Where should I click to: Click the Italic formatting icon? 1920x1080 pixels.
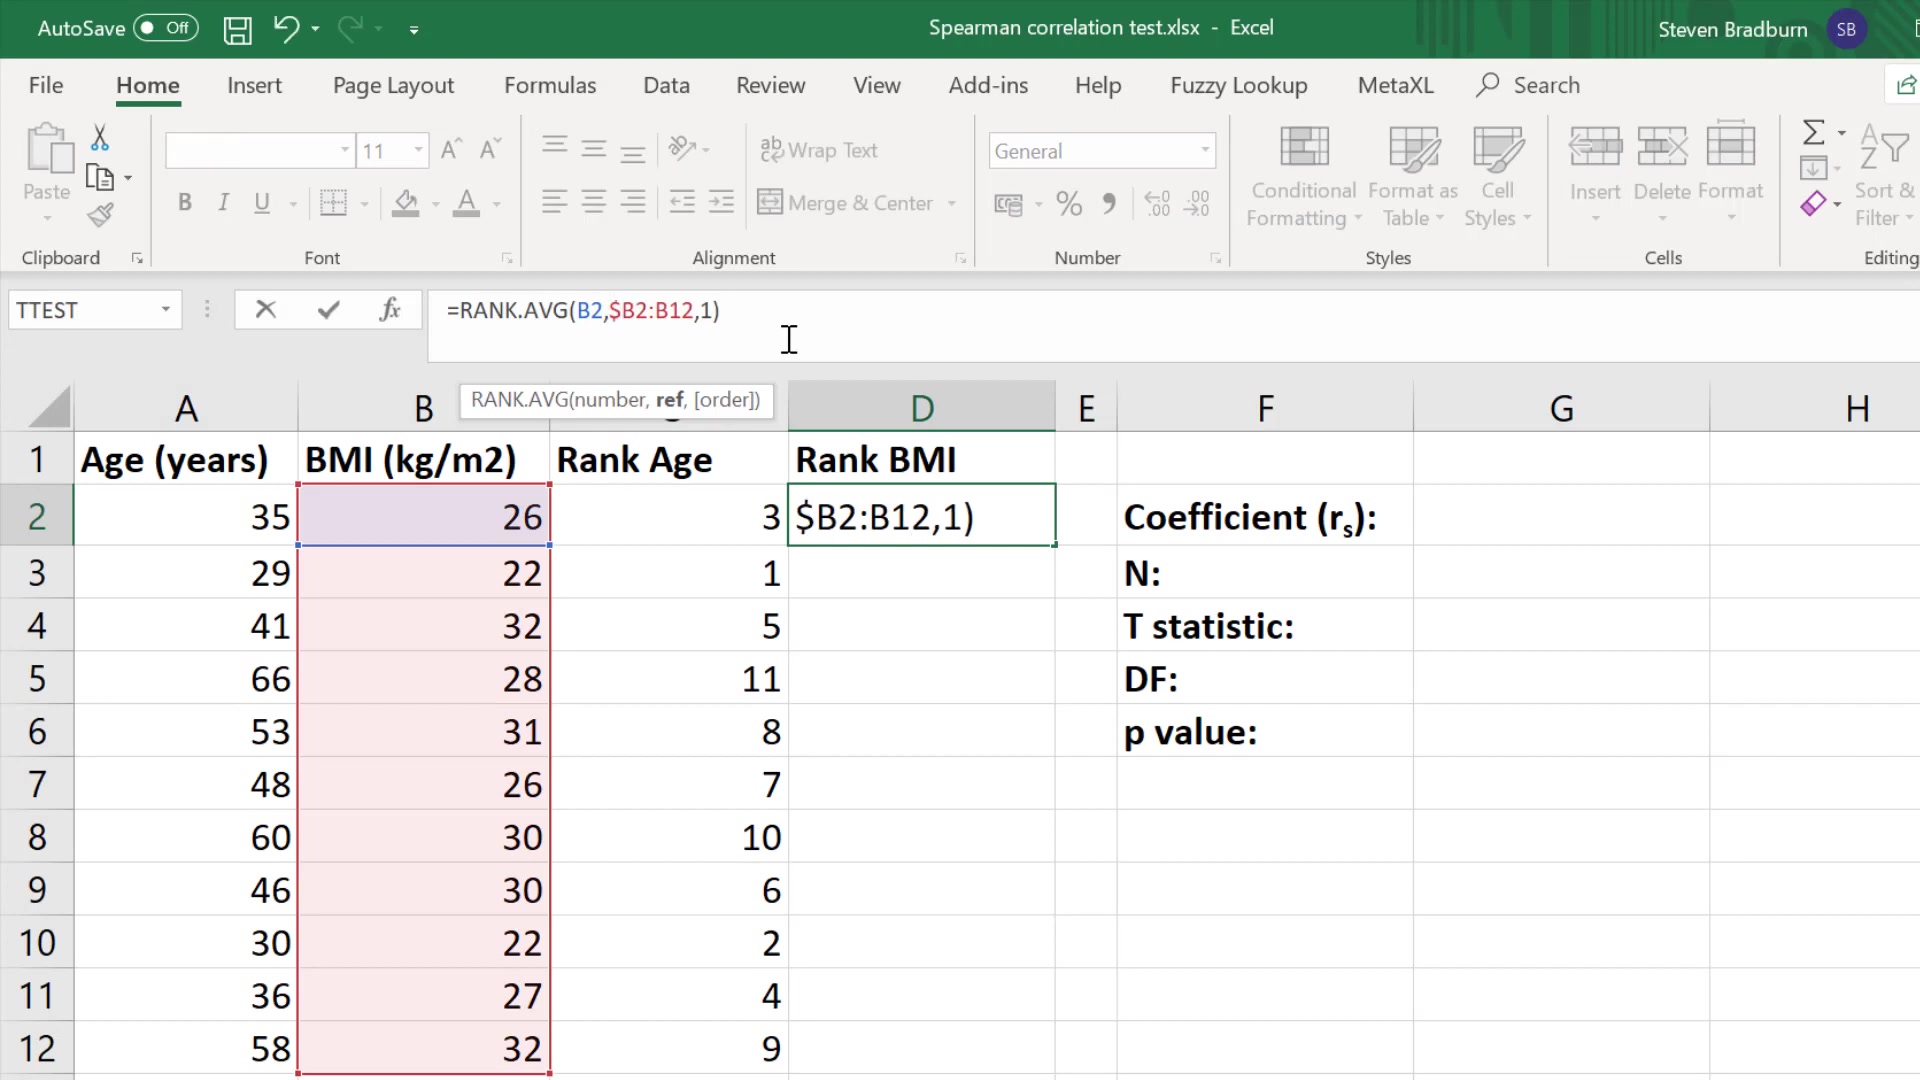point(223,203)
